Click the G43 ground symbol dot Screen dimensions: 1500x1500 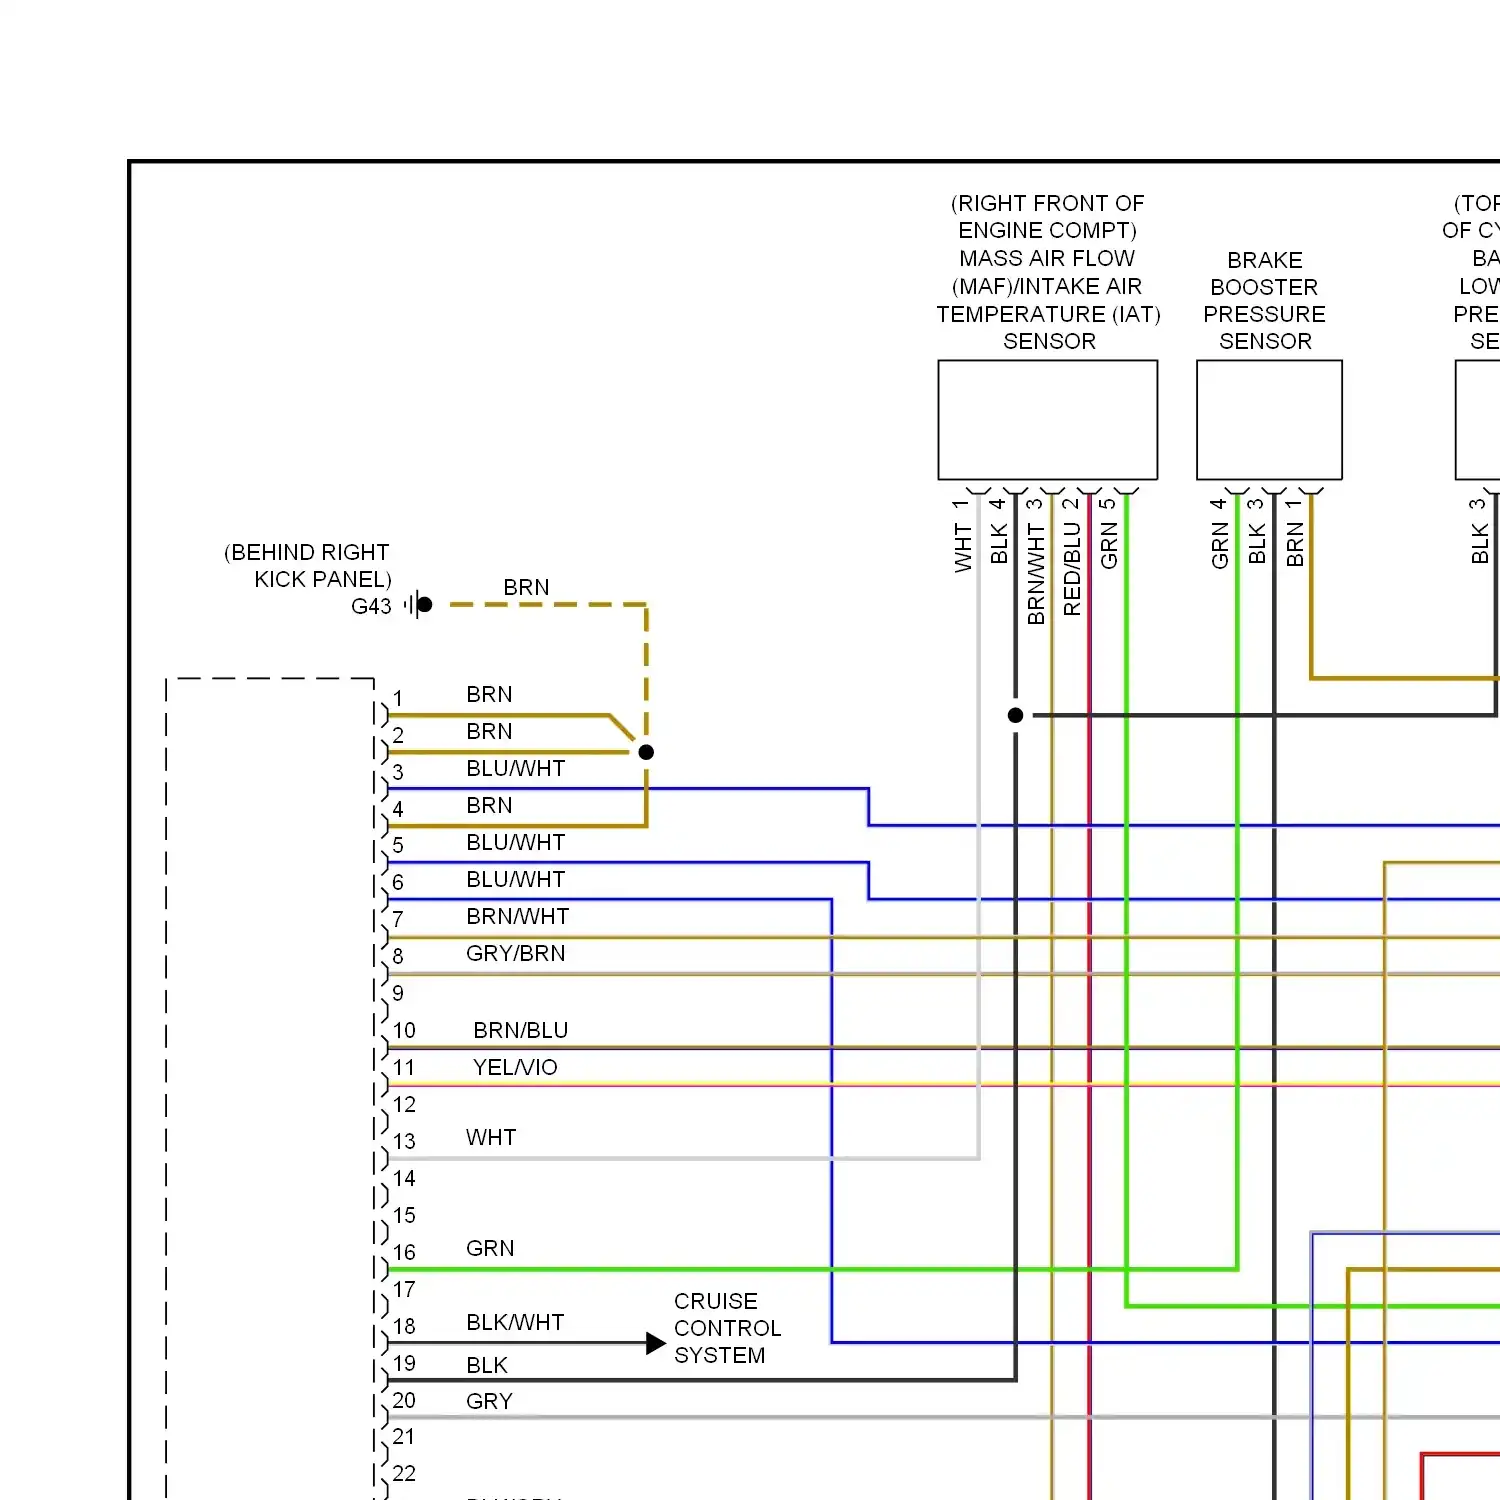[424, 605]
